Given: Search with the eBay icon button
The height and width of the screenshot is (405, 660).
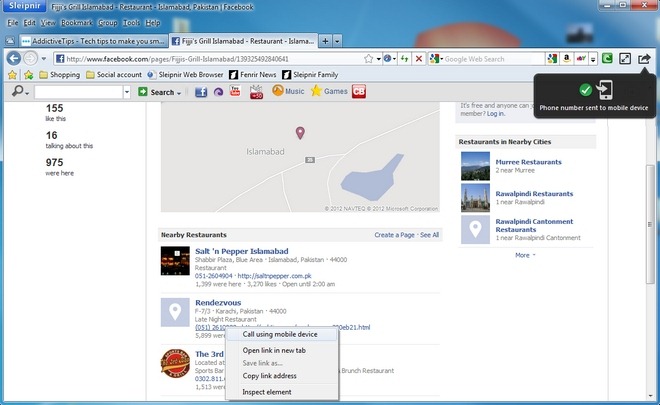Looking at the screenshot, I should pos(581,59).
